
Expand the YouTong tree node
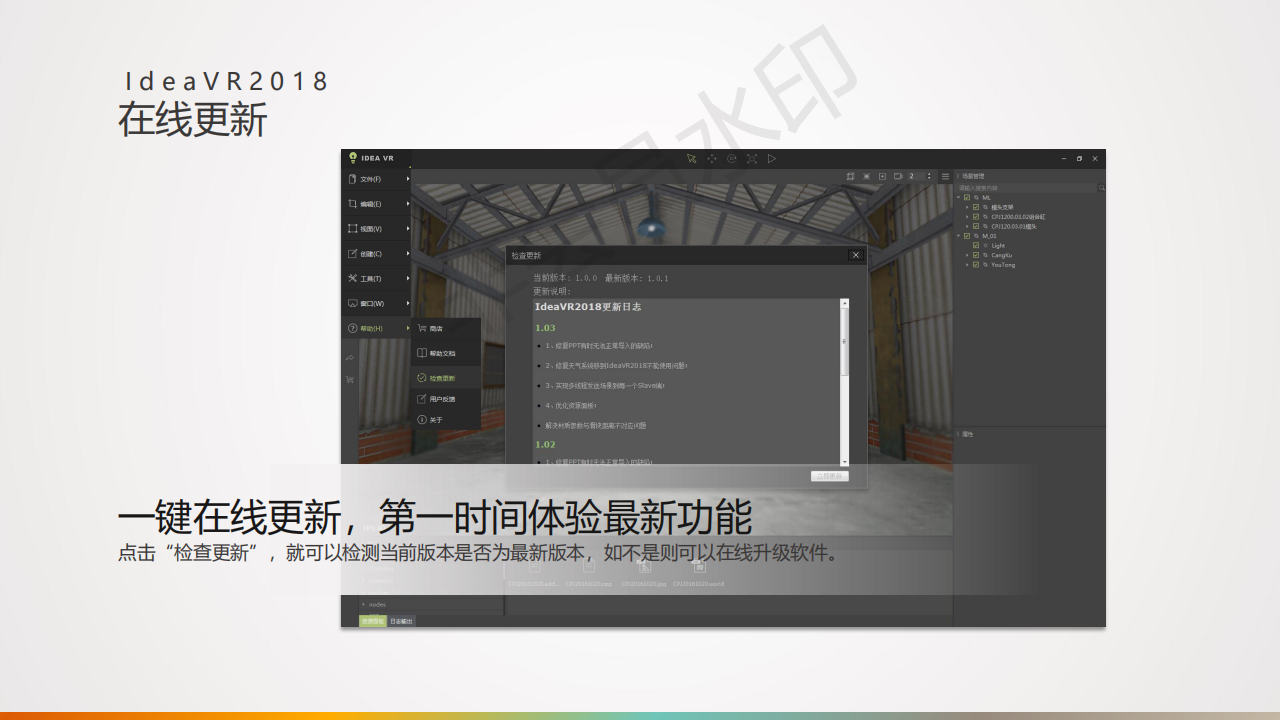(967, 265)
